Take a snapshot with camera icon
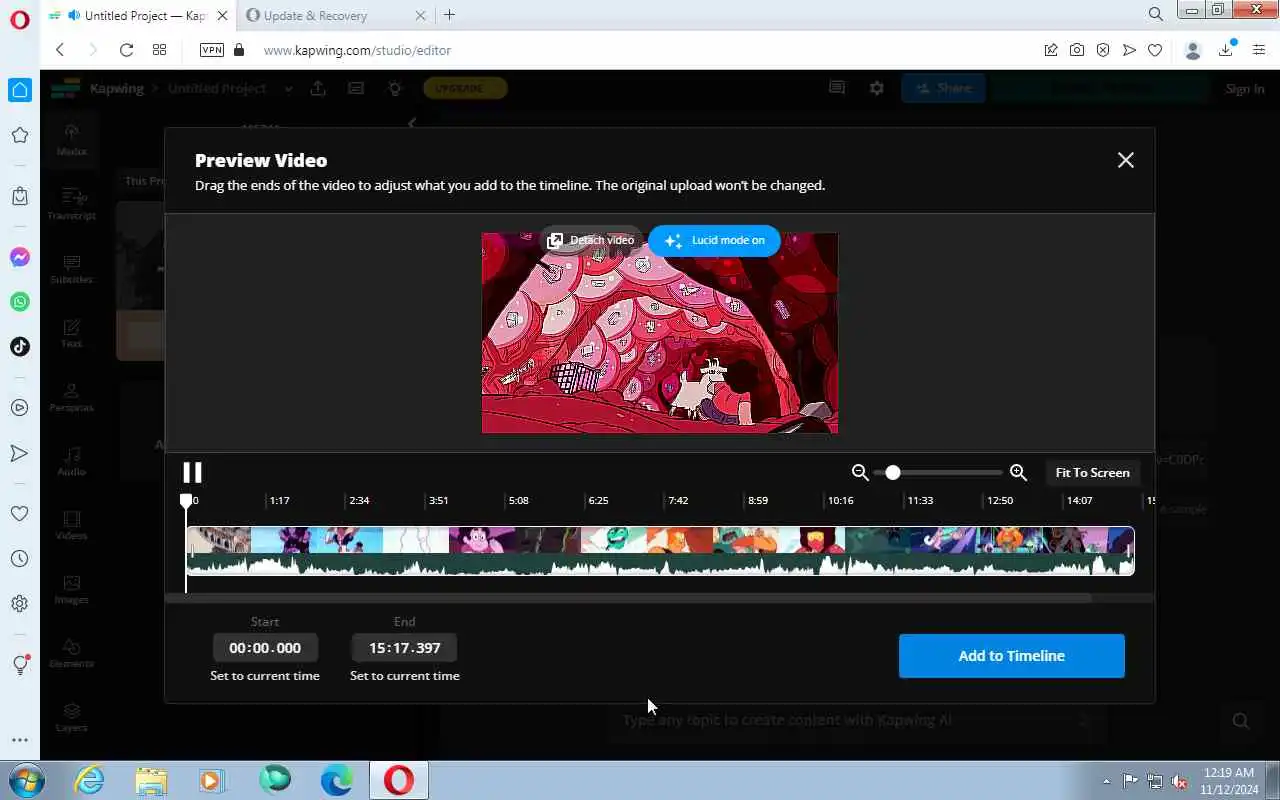1280x800 pixels. point(1077,50)
